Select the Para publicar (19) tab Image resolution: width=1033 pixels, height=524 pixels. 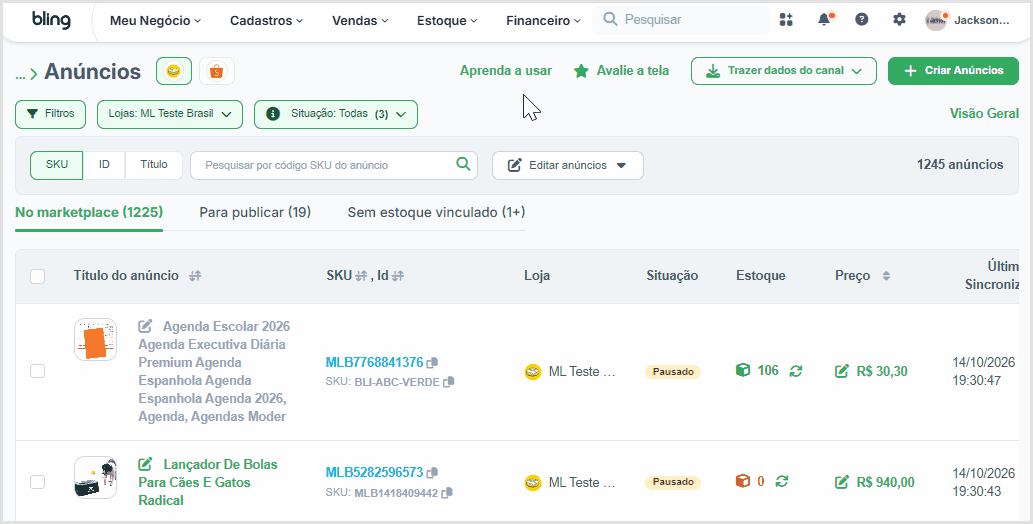tap(255, 212)
